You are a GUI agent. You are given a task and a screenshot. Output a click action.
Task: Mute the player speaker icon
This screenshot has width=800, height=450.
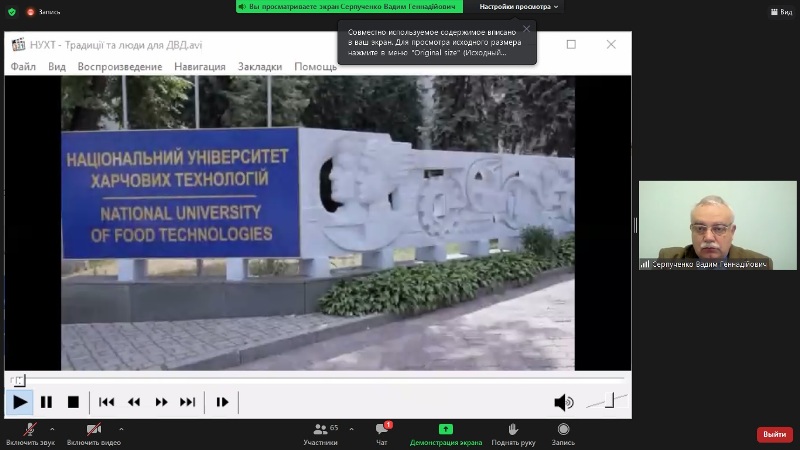click(x=564, y=403)
